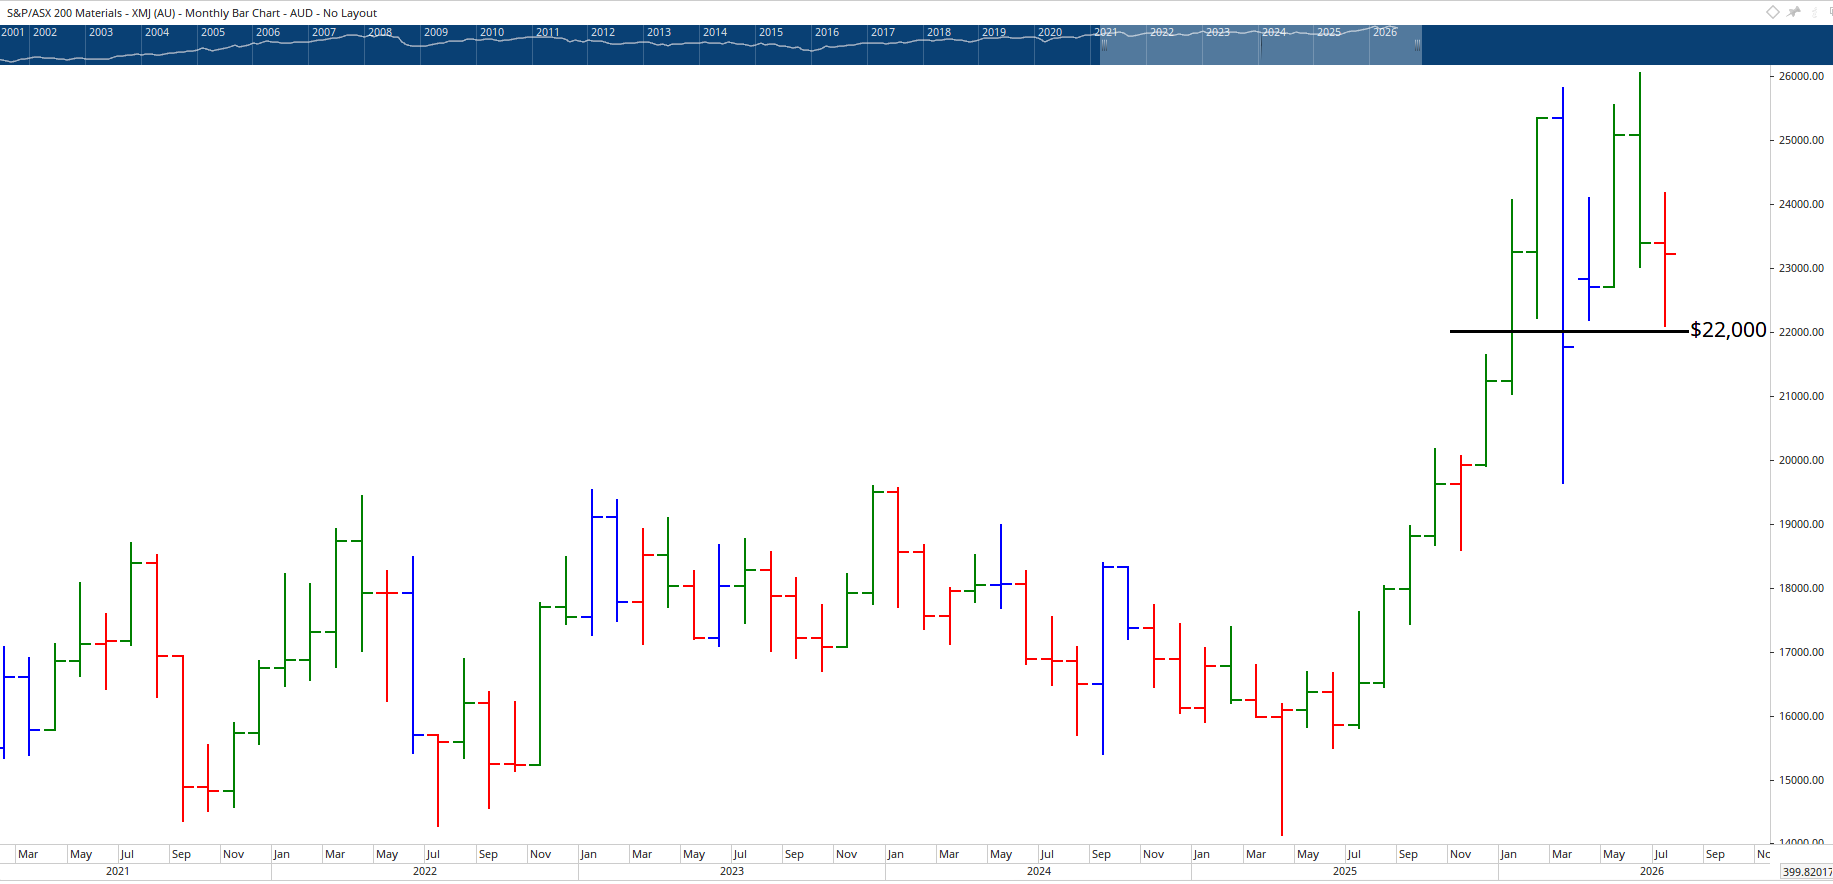Click 2006 in the overview timeline

pyautogui.click(x=268, y=32)
